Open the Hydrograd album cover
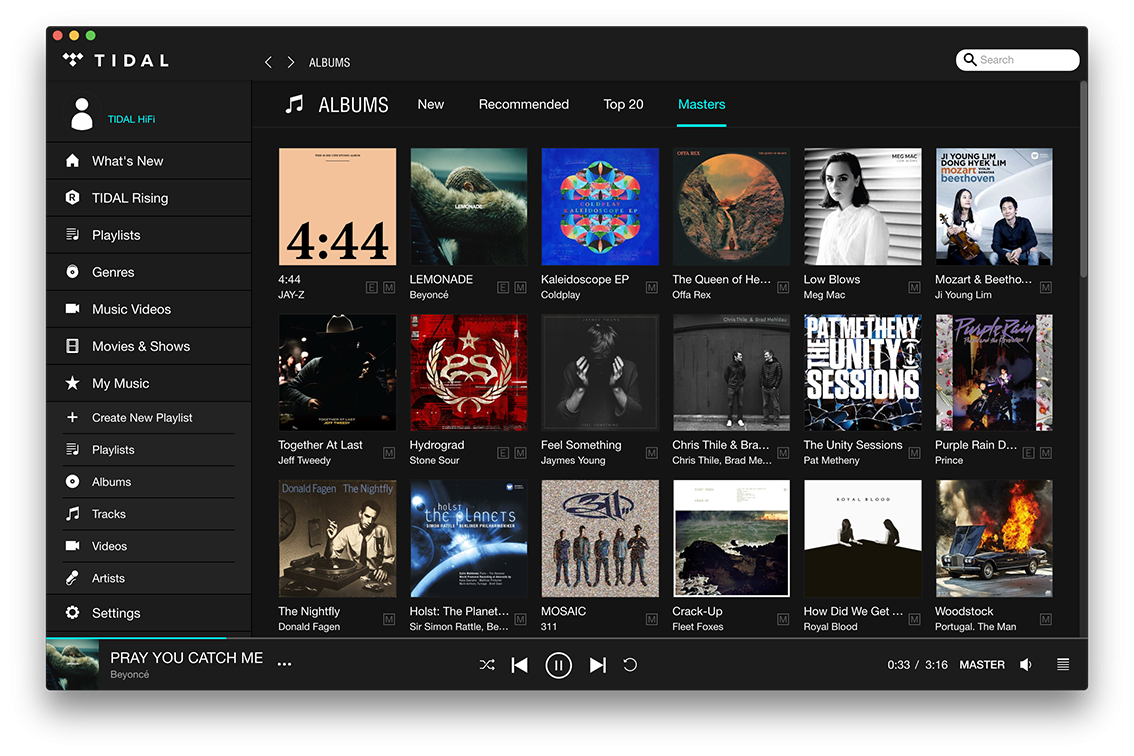 (x=469, y=373)
